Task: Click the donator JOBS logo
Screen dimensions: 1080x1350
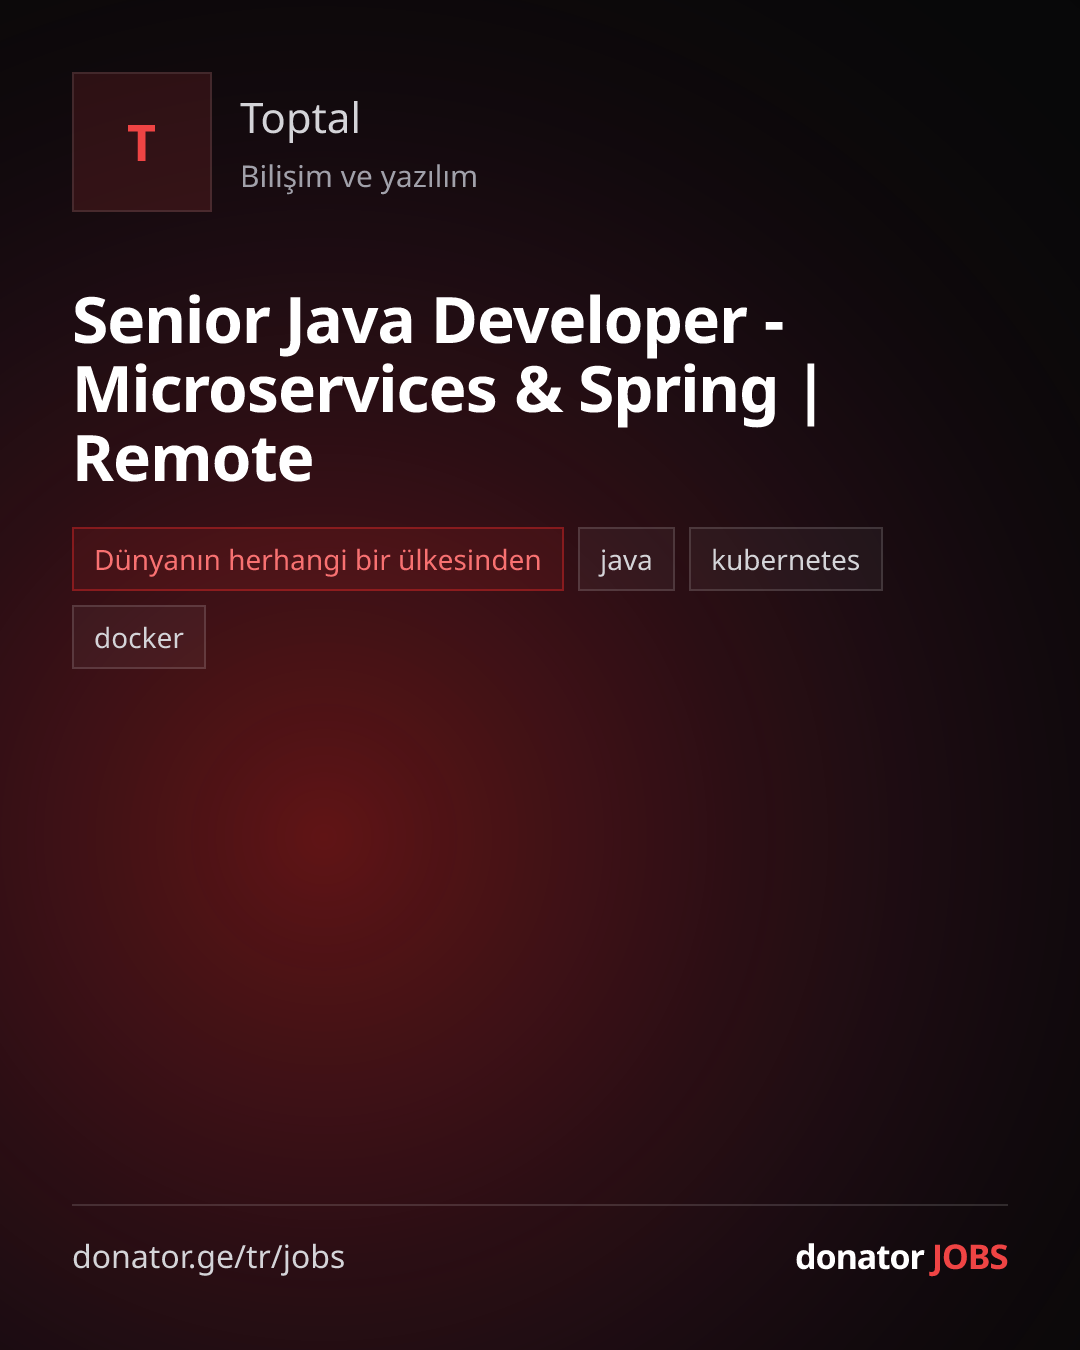Action: [x=901, y=1257]
